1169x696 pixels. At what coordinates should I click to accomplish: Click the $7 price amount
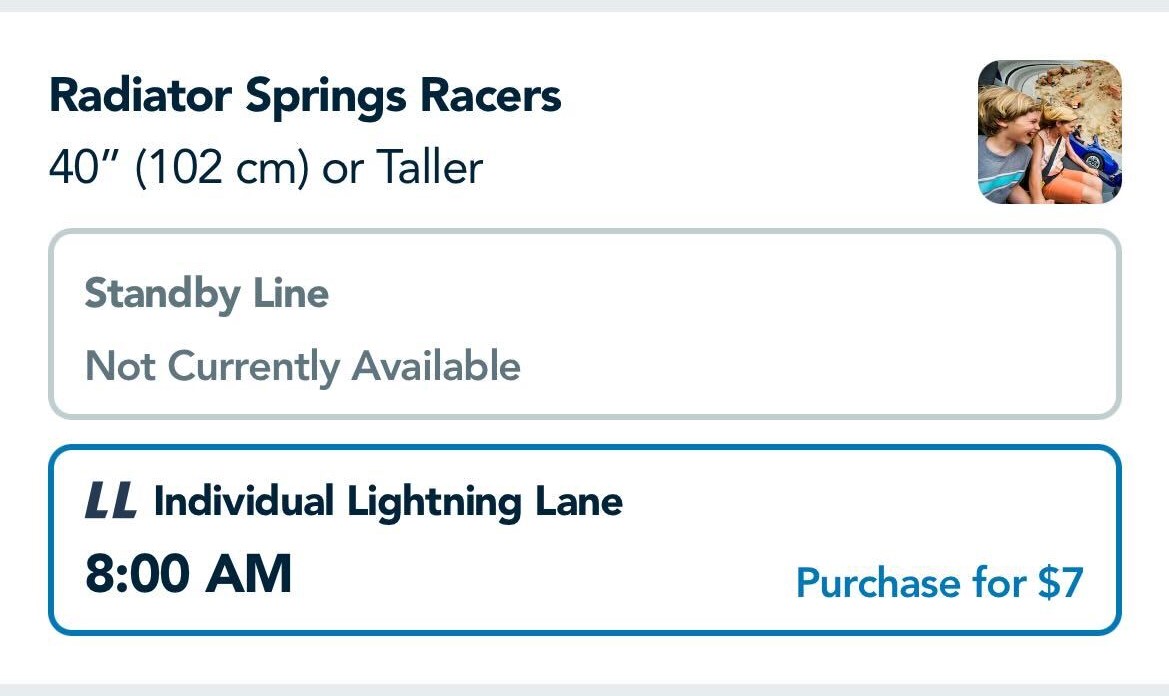point(1060,582)
